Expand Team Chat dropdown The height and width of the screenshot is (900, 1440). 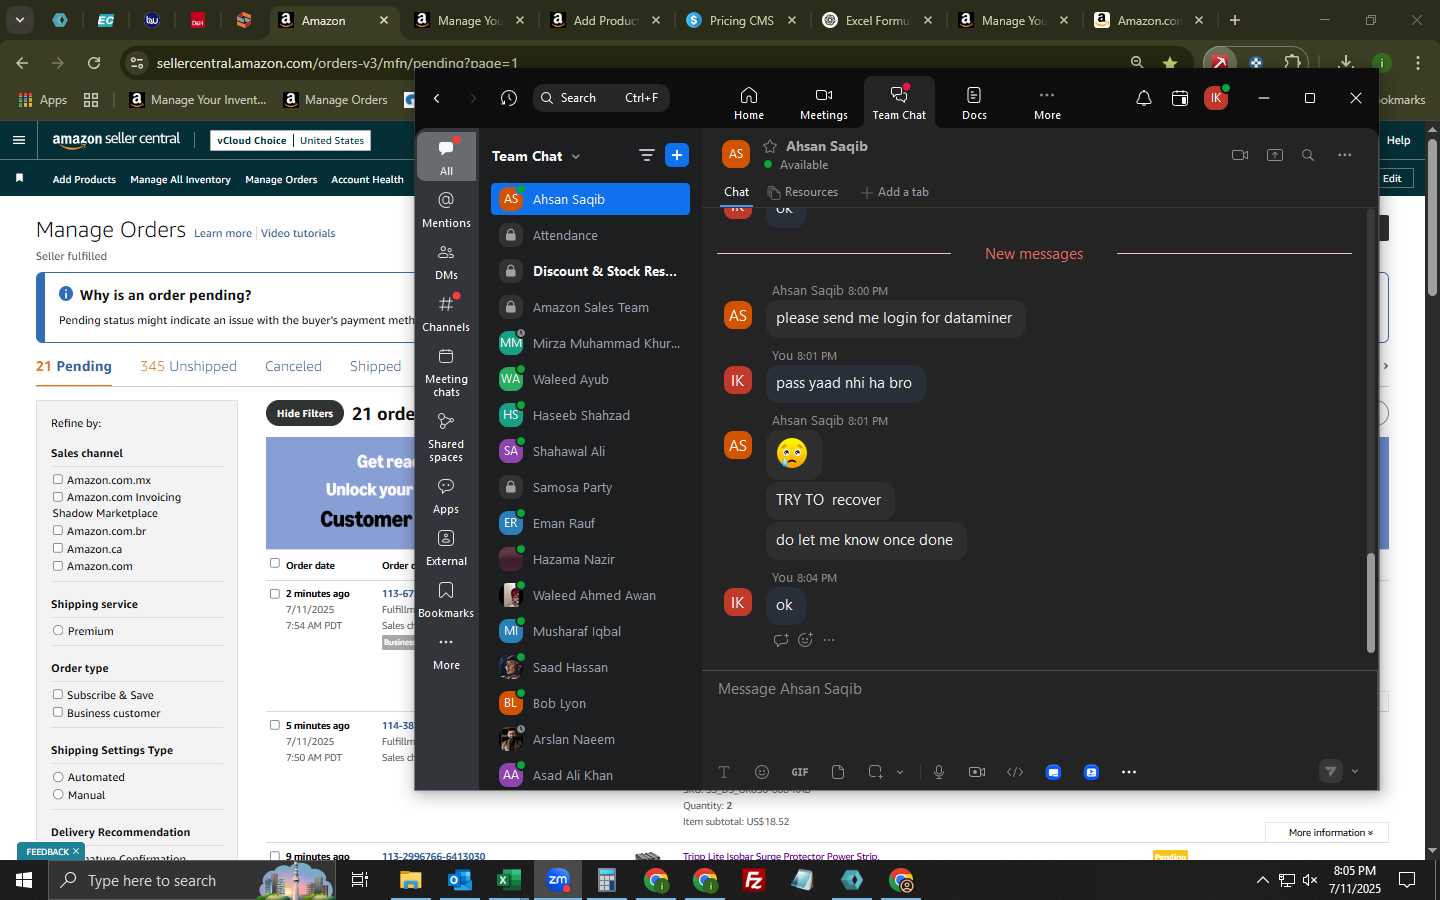click(x=576, y=156)
